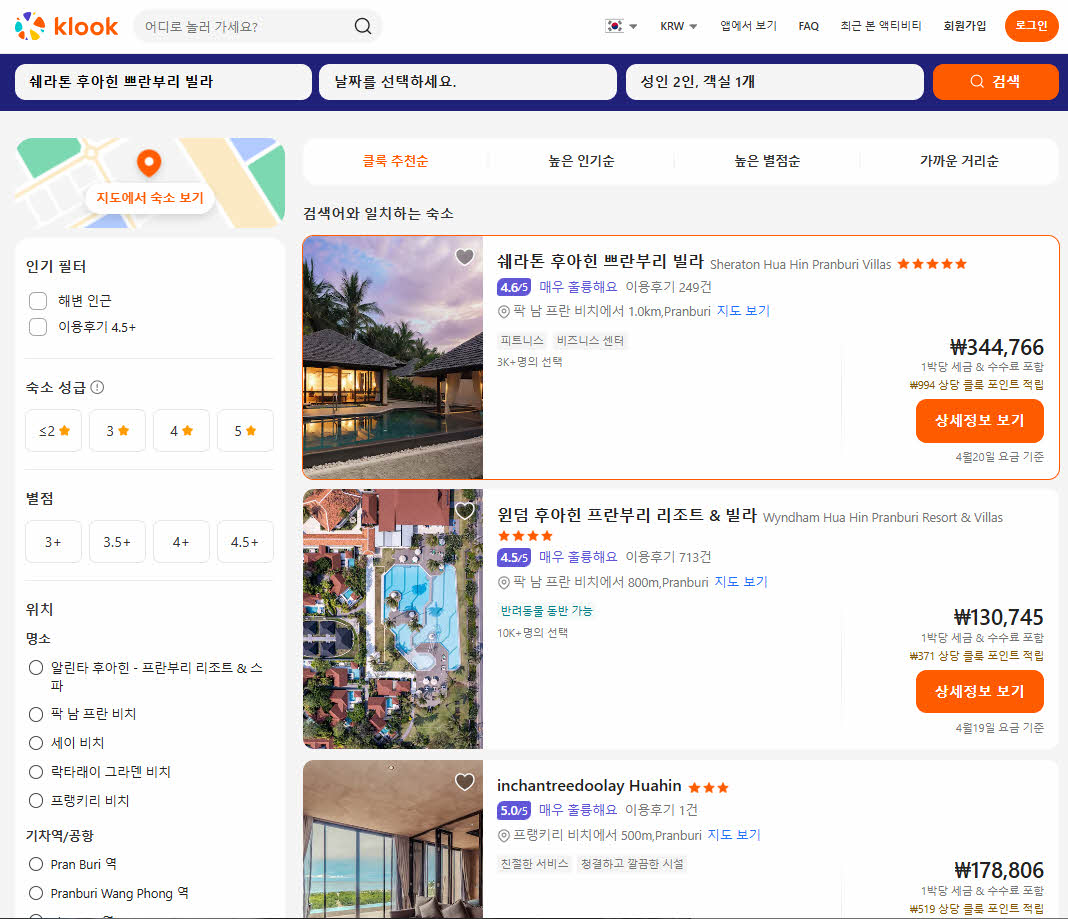Check the 해변 인근 filter
Screen dimensions: 1068x919
tap(38, 300)
